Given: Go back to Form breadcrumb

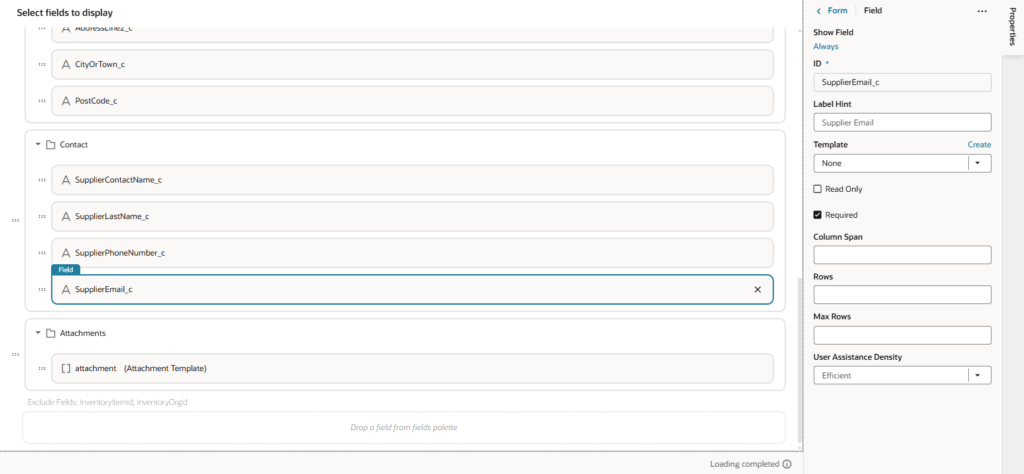Looking at the screenshot, I should pyautogui.click(x=837, y=11).
